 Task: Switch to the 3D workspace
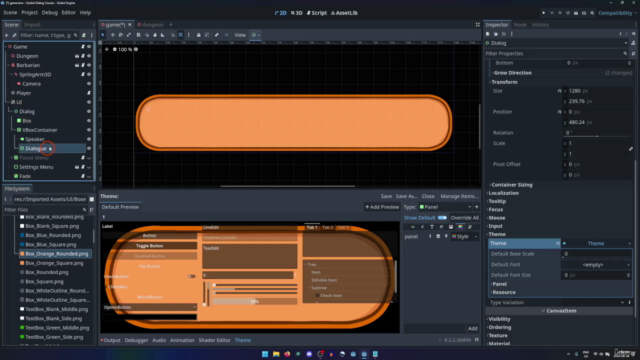point(297,13)
